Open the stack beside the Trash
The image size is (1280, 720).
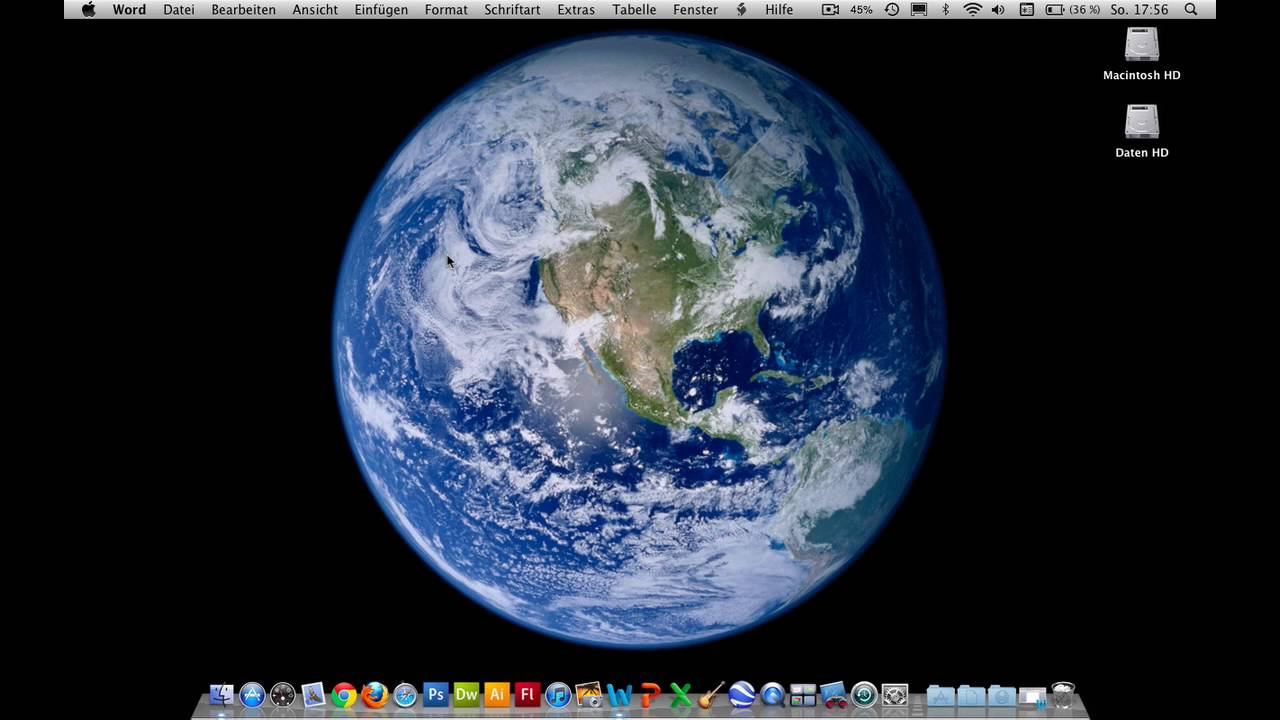pos(1032,697)
